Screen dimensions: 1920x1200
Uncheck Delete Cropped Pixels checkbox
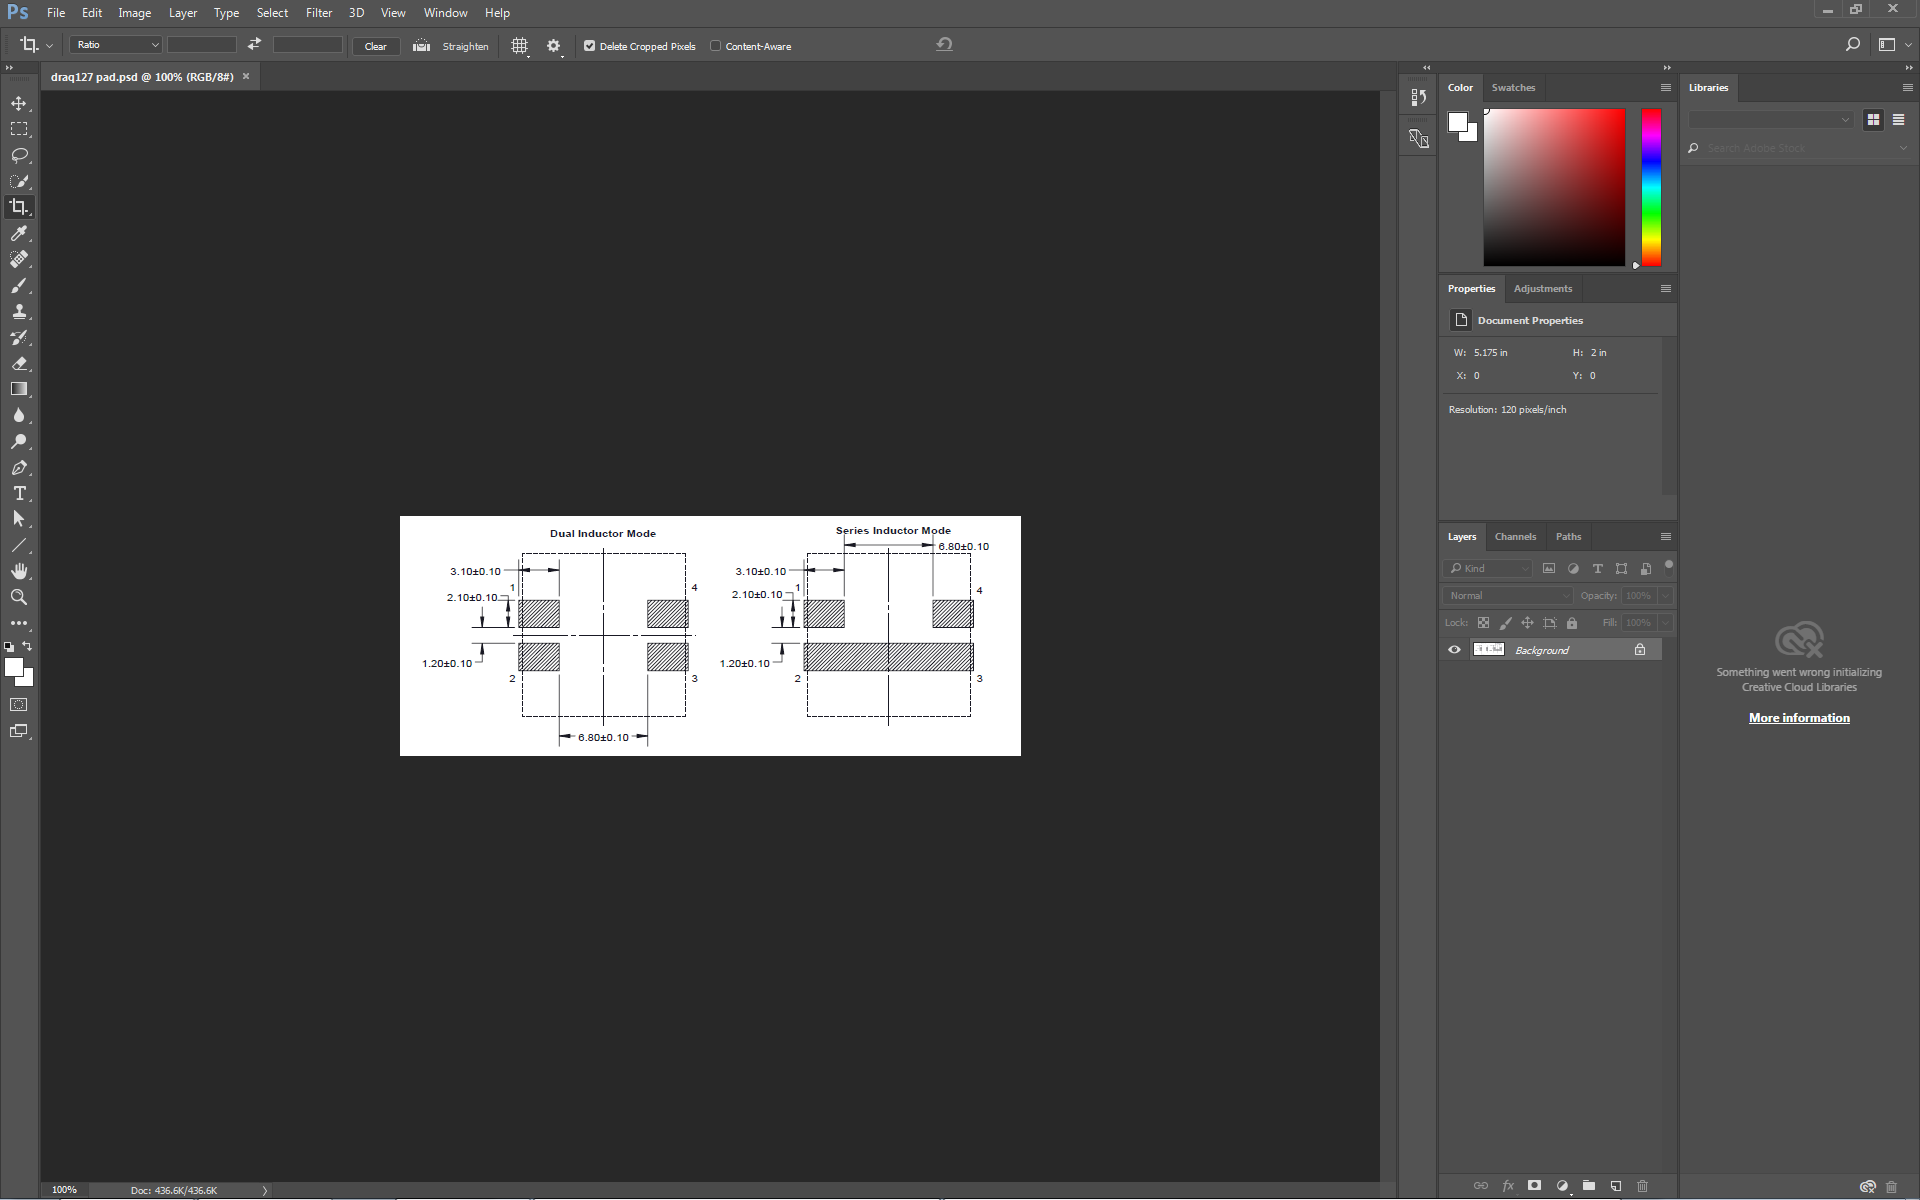[x=590, y=46]
